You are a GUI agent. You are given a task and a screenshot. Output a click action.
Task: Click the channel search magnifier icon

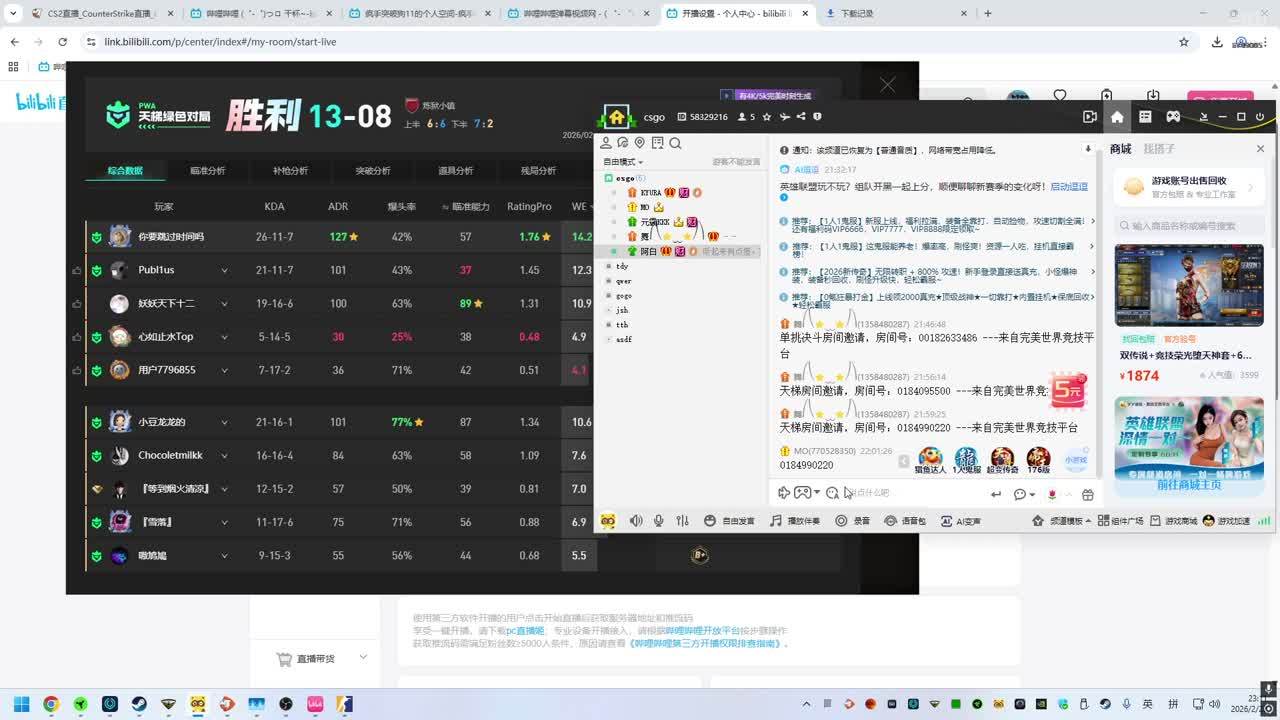coord(675,144)
